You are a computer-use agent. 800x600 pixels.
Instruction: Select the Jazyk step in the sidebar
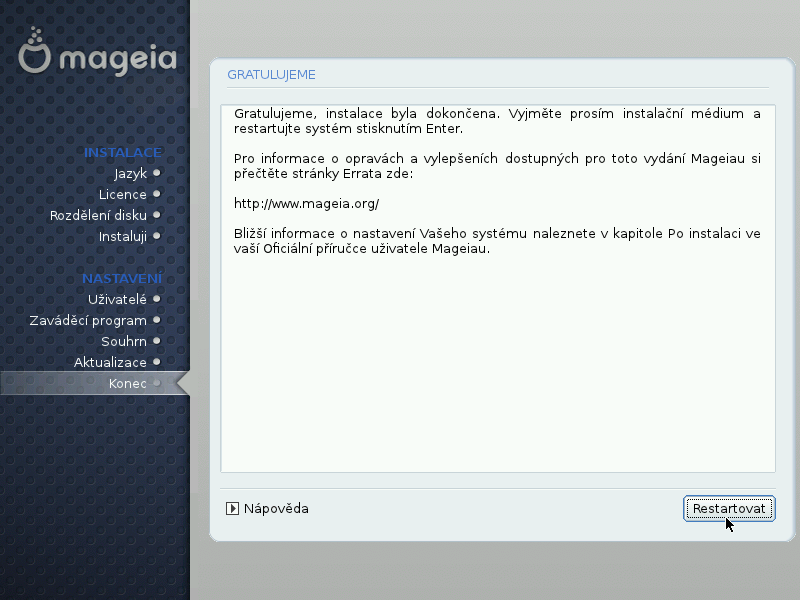point(131,173)
